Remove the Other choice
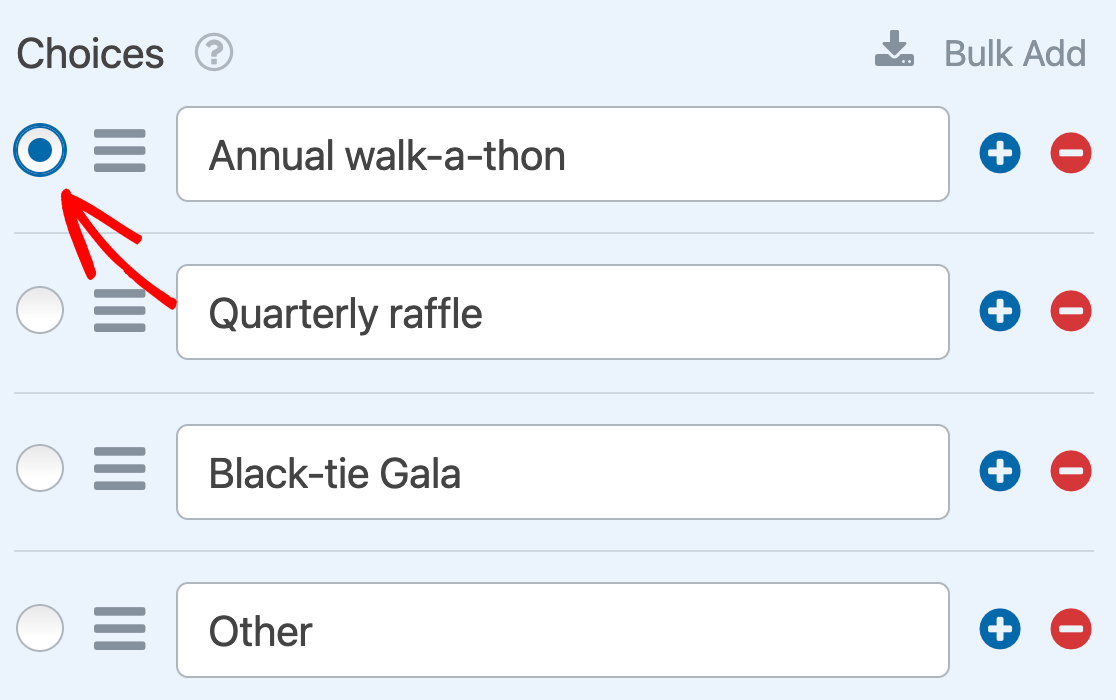 click(x=1071, y=629)
